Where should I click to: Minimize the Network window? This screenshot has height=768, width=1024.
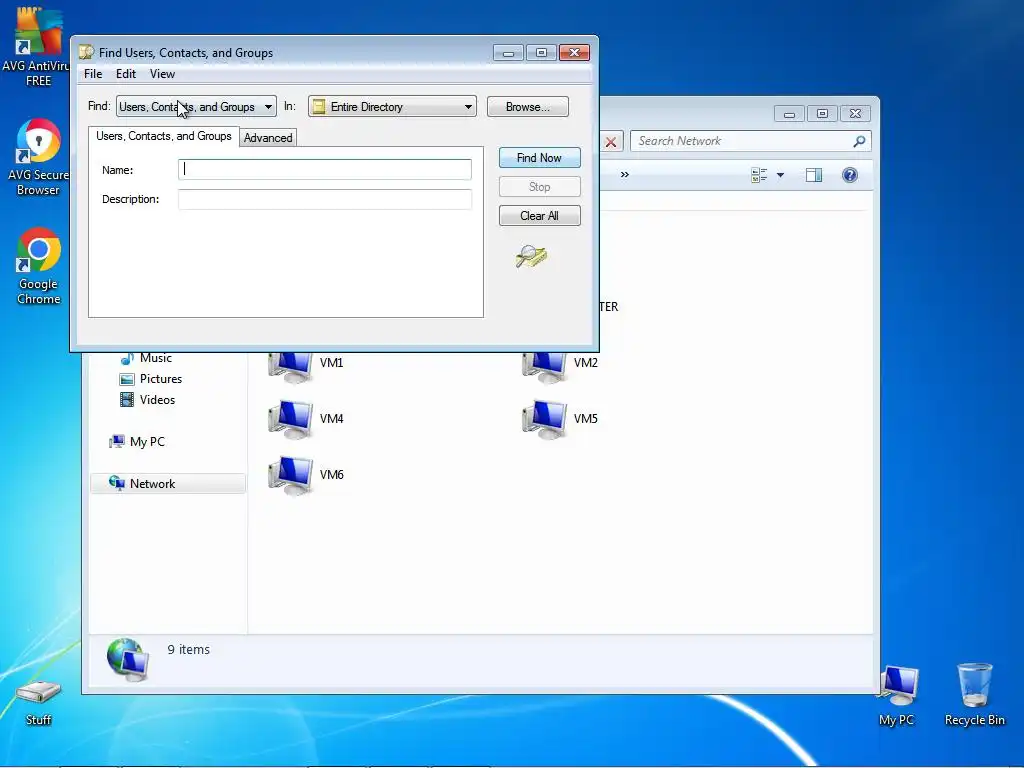click(x=790, y=114)
